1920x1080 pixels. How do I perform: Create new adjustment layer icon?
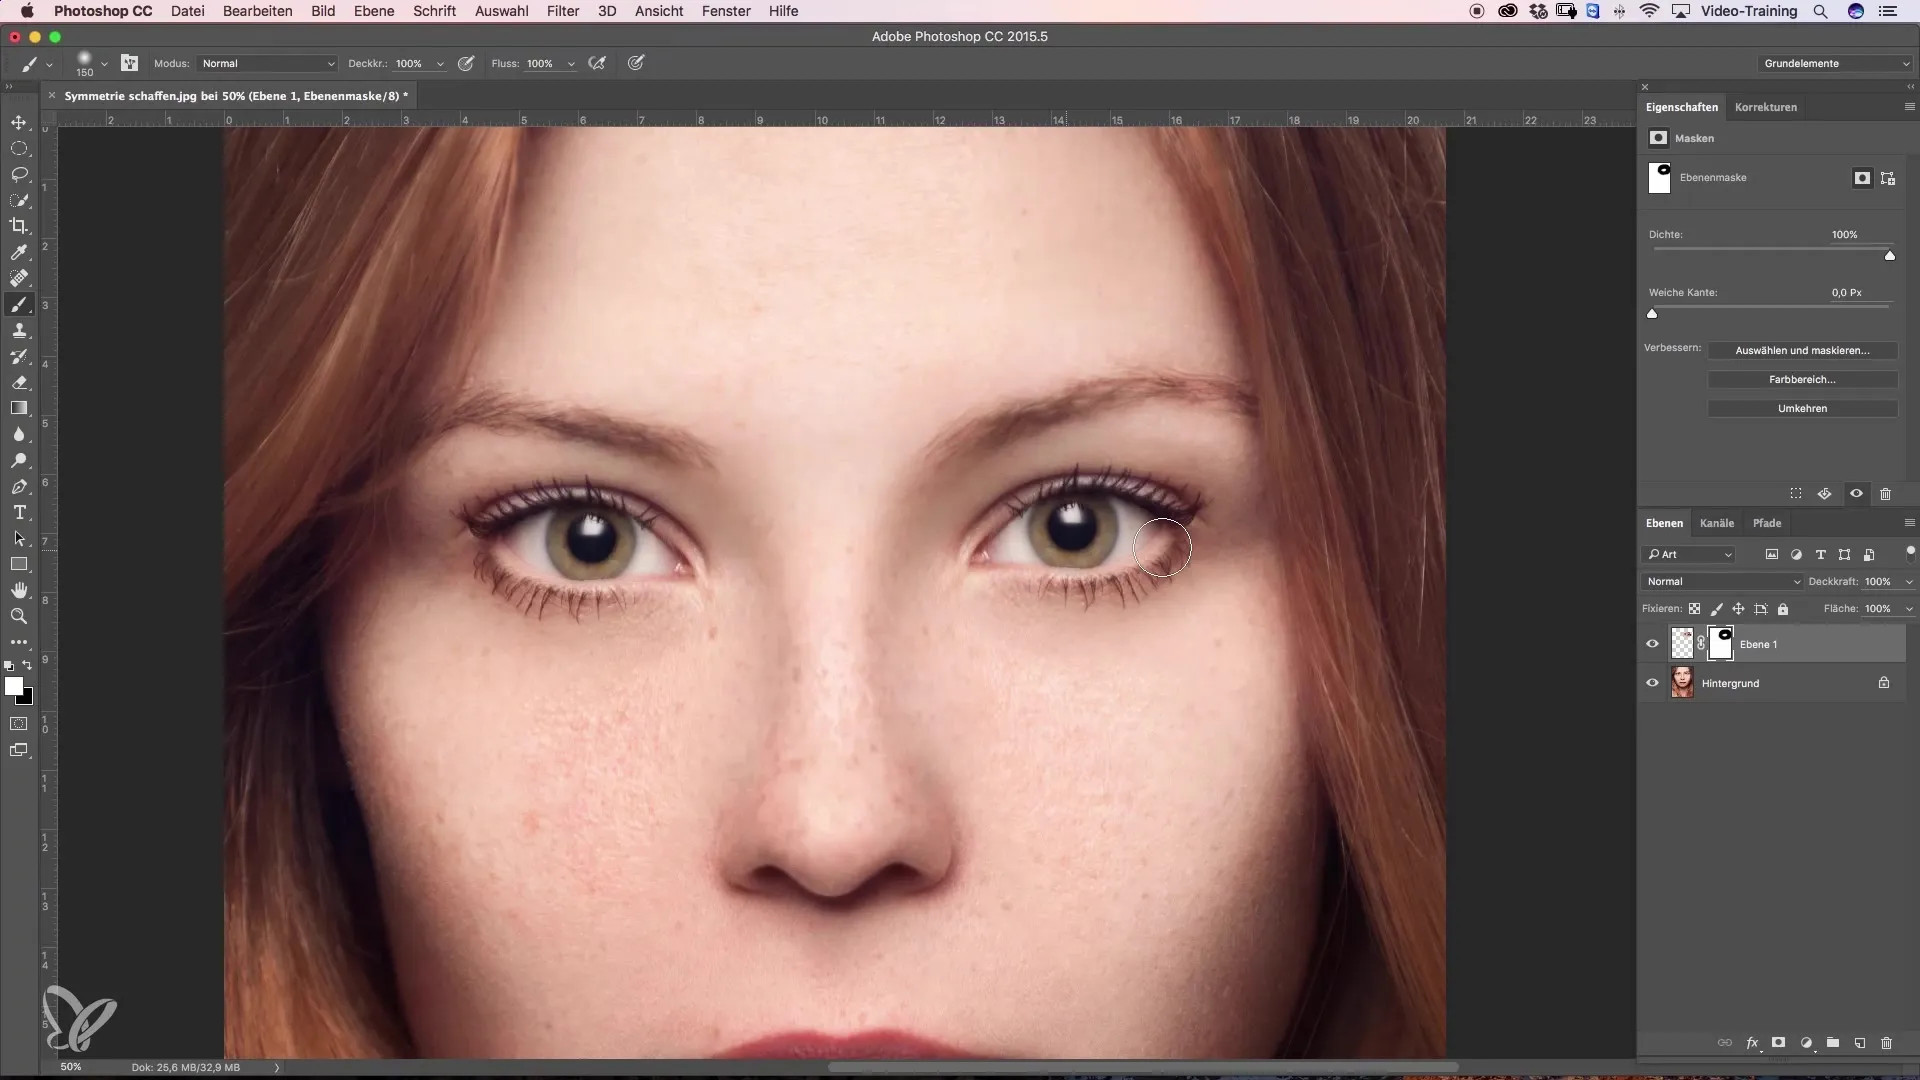click(x=1806, y=1043)
